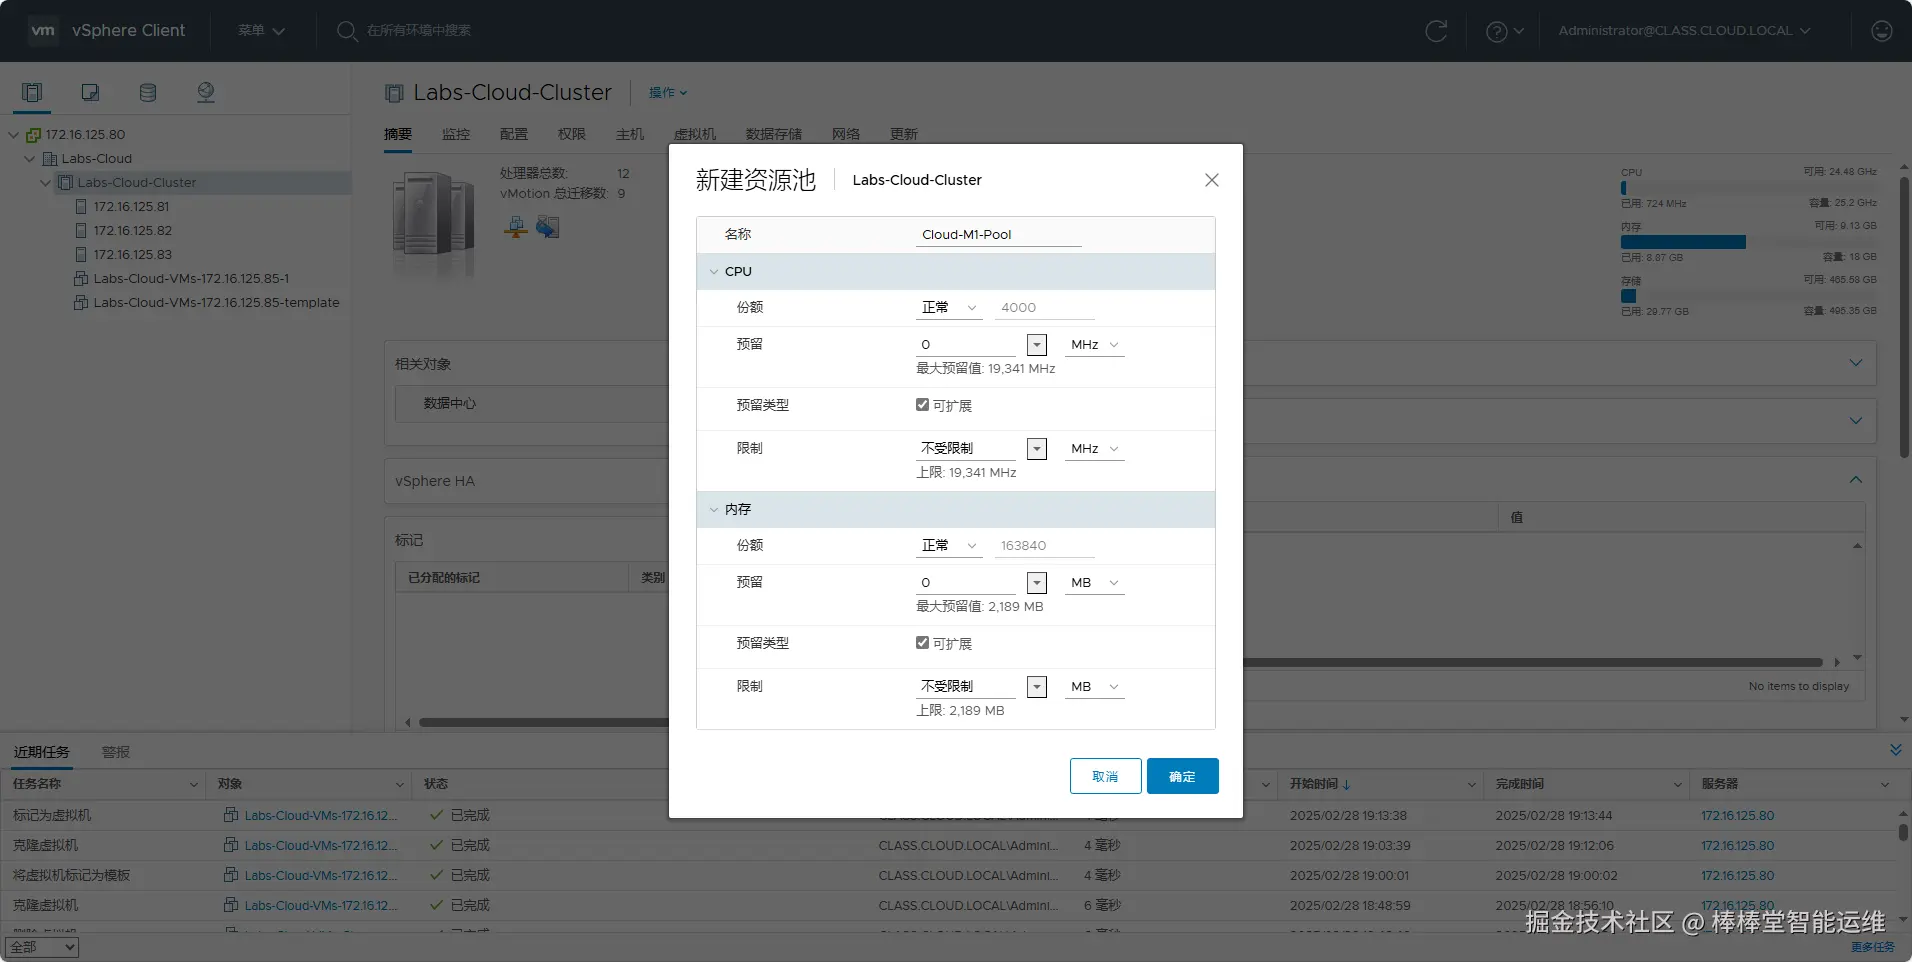Select host 172.16.125.81 in inventory tree
1912x962 pixels.
click(131, 207)
